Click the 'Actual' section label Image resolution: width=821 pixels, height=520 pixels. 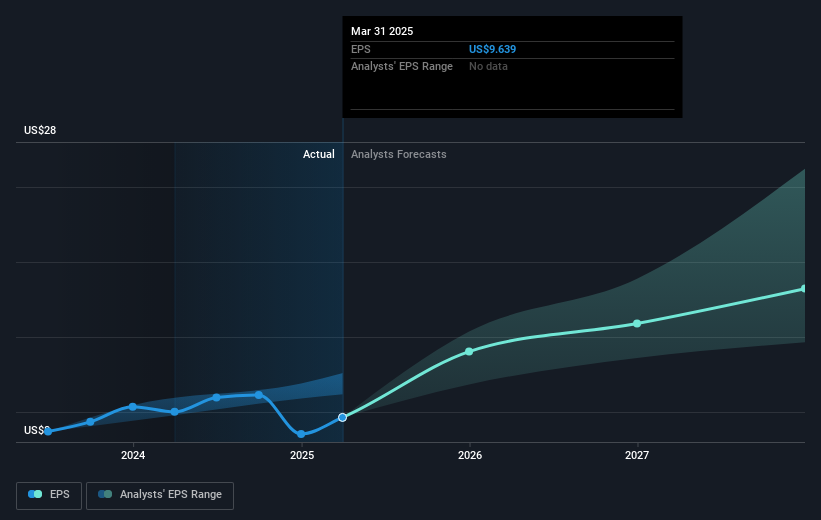(318, 154)
